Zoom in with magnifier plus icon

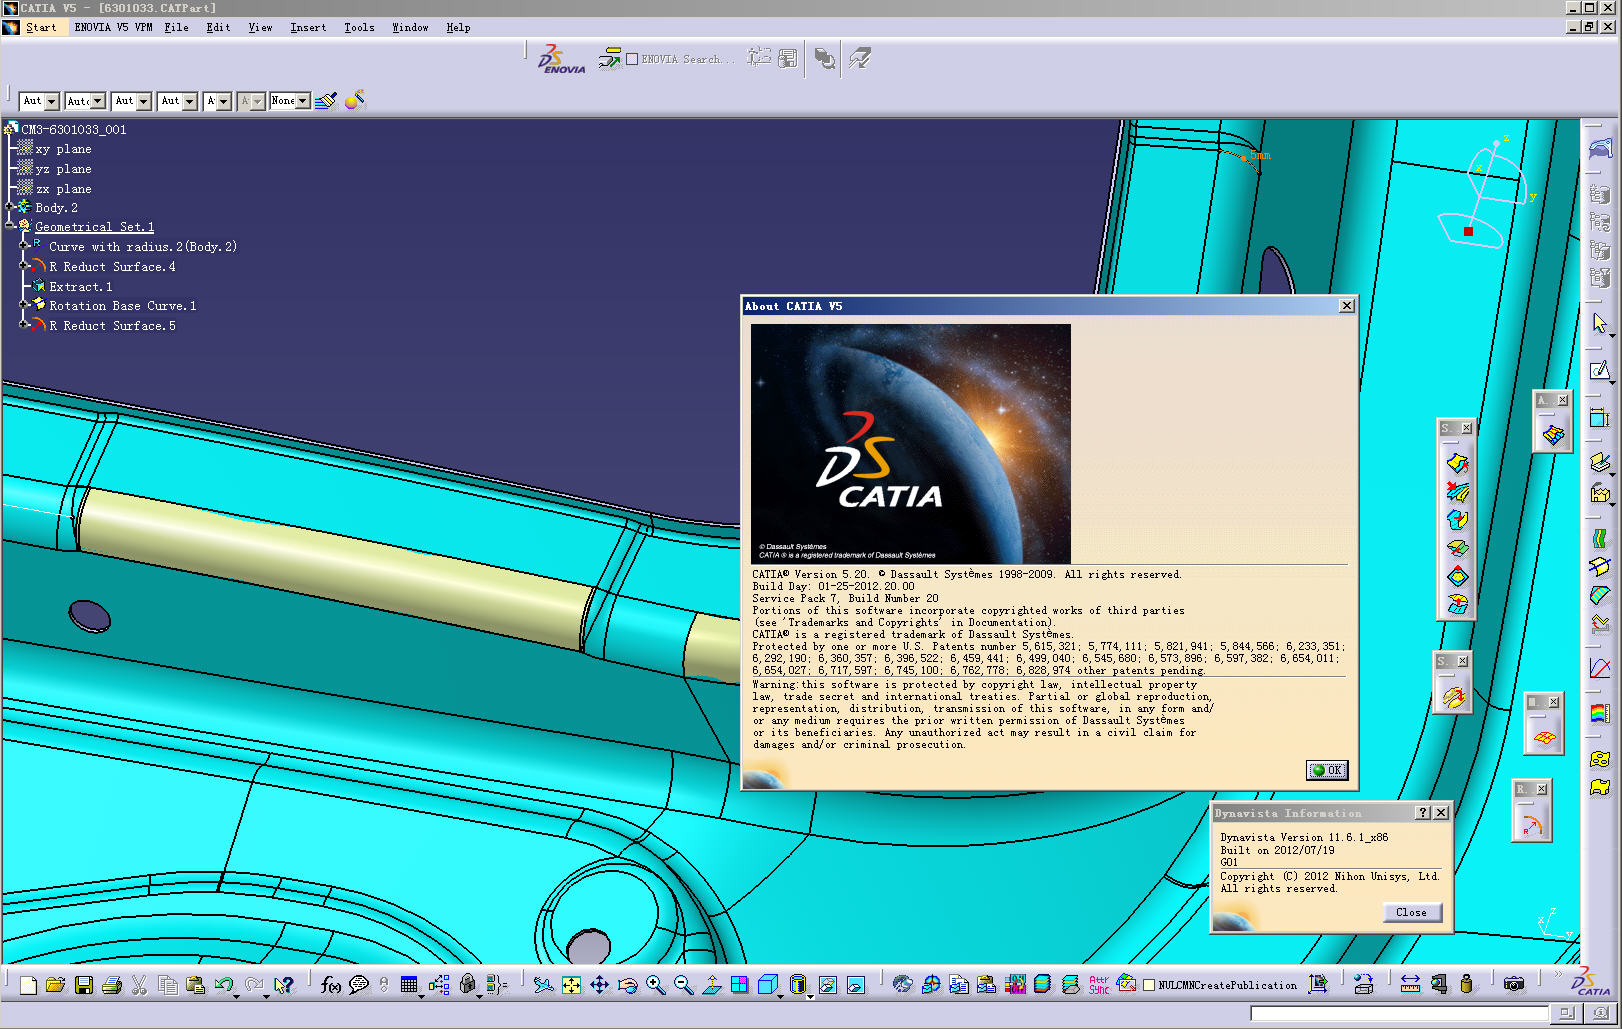655,985
